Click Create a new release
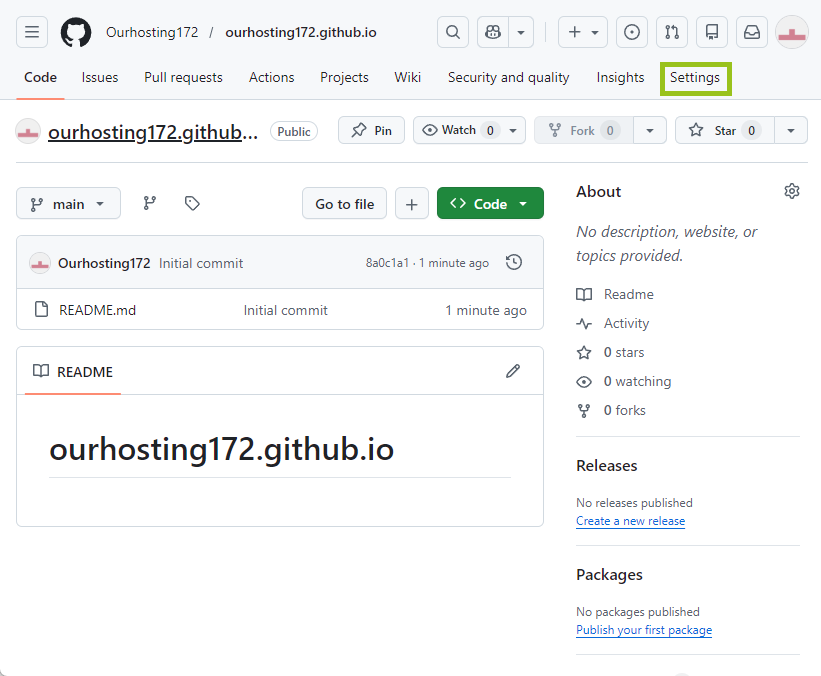 click(x=630, y=521)
